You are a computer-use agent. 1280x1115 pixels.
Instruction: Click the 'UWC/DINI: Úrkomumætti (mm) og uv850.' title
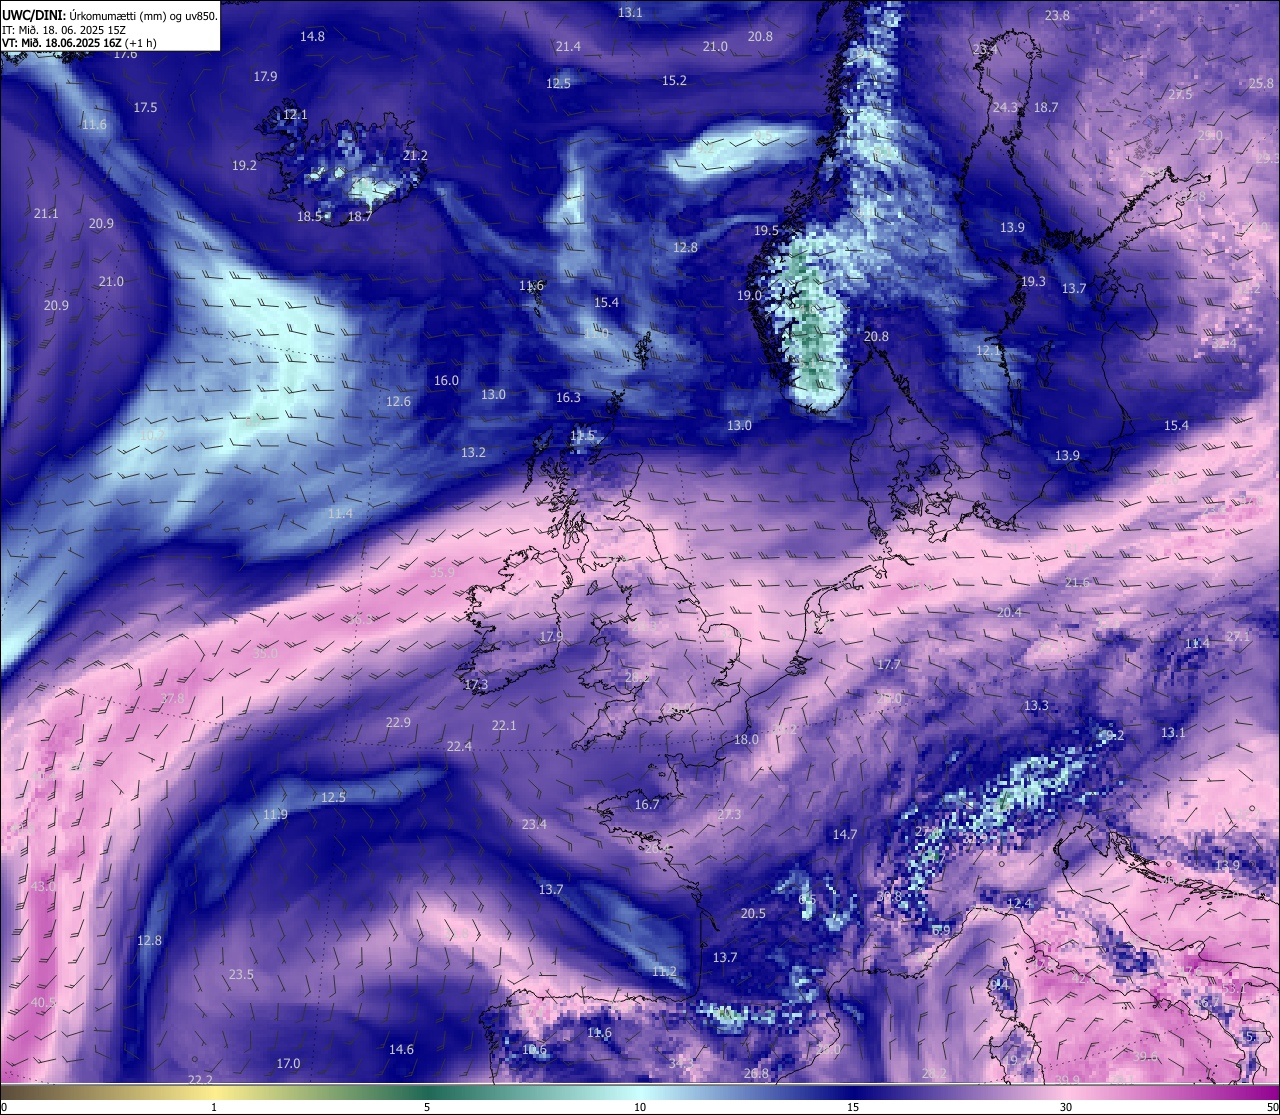[x=109, y=16]
